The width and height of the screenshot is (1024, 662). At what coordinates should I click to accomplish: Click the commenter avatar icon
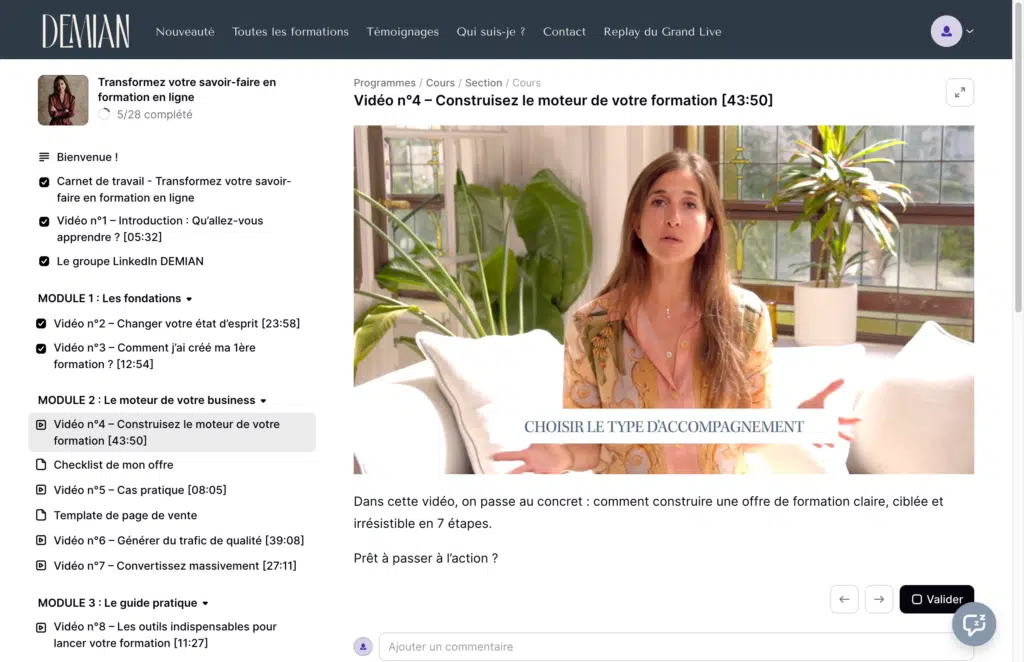click(363, 646)
